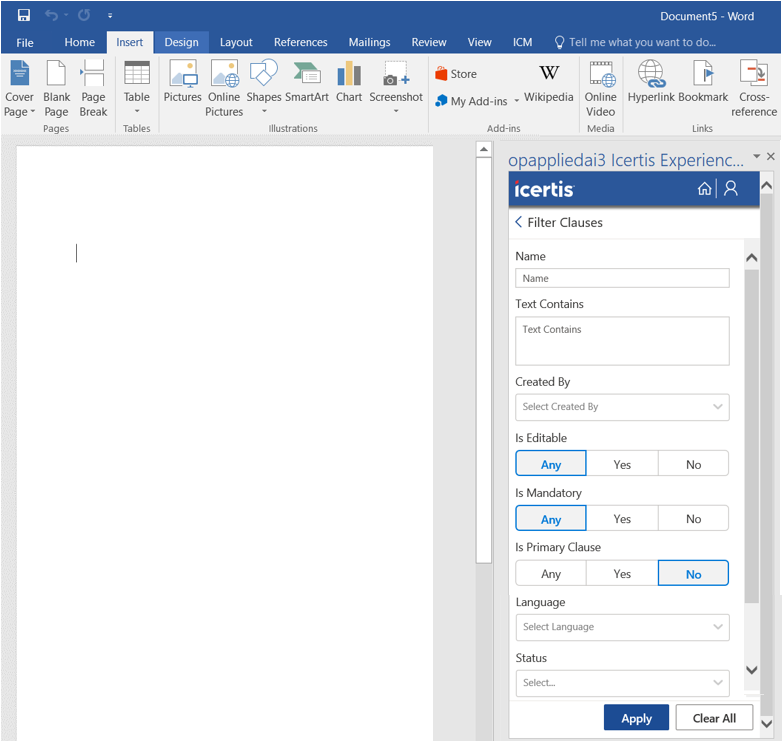The image size is (782, 741).
Task: Insert a Hyperlink from the Links group
Action: [651, 82]
